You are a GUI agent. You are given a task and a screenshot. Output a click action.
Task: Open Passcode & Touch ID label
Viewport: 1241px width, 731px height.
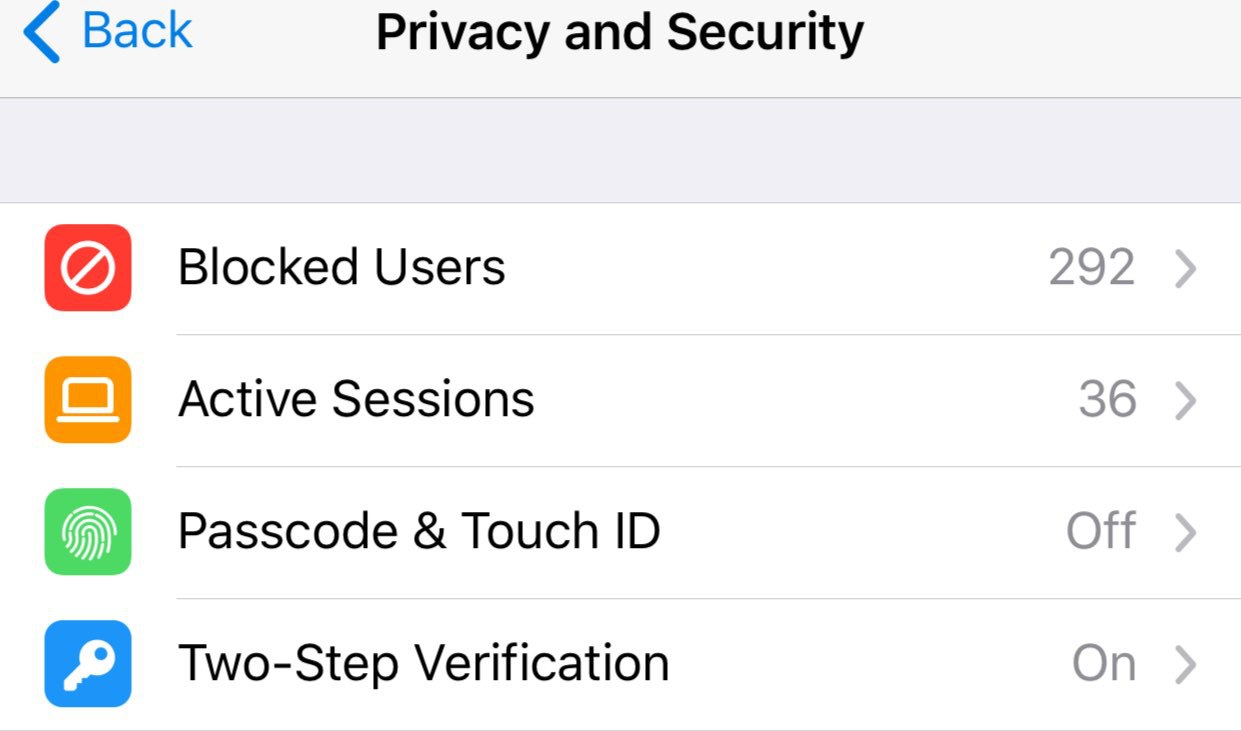click(x=419, y=532)
